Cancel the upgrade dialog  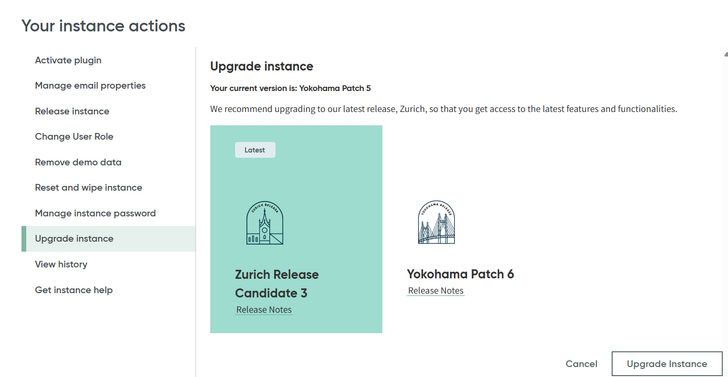[581, 364]
